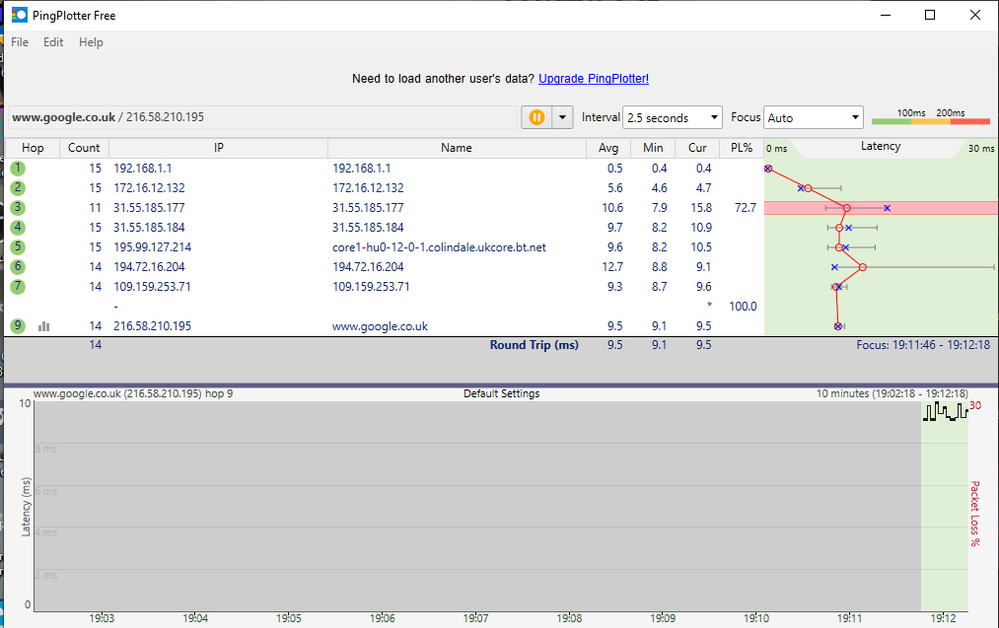Click the PingPlotter app logo in title bar
The width and height of the screenshot is (999, 628).
[x=19, y=15]
